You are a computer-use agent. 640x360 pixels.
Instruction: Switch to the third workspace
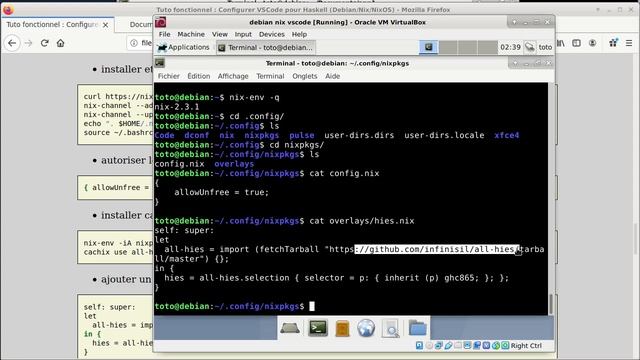tap(467, 47)
